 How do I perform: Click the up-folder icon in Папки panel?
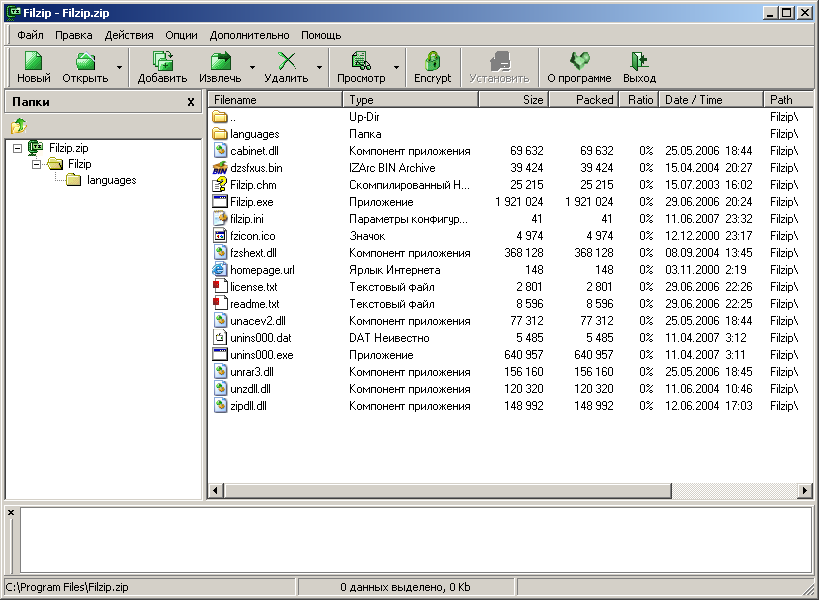tap(19, 126)
